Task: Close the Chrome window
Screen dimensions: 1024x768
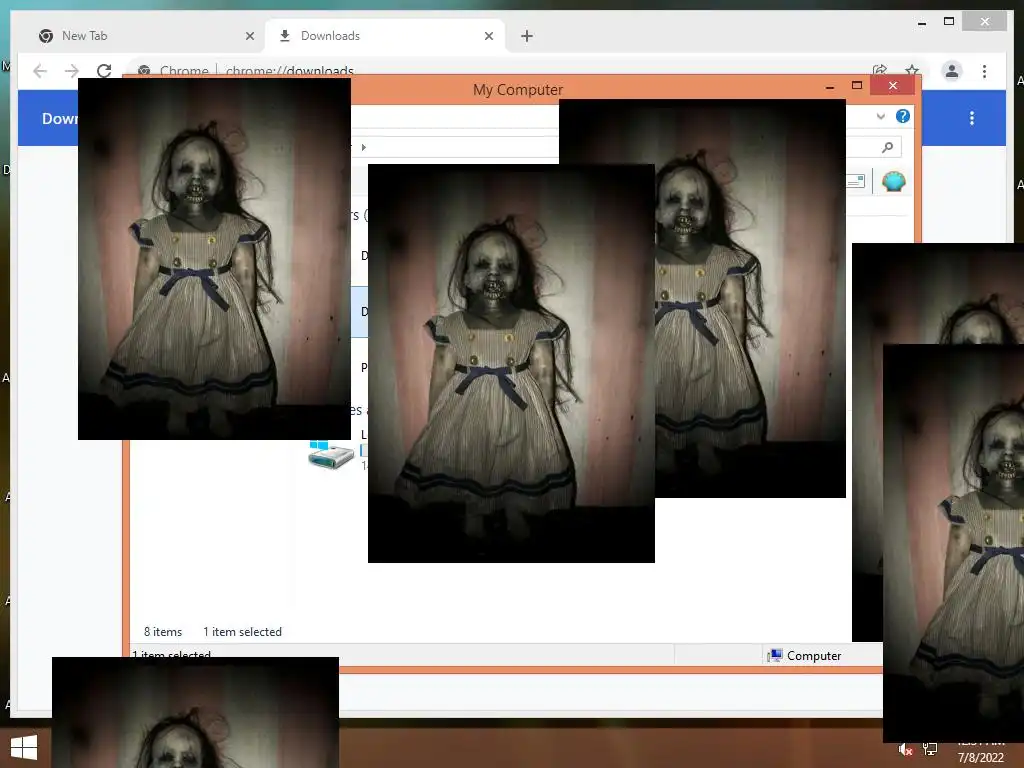Action: (984, 22)
